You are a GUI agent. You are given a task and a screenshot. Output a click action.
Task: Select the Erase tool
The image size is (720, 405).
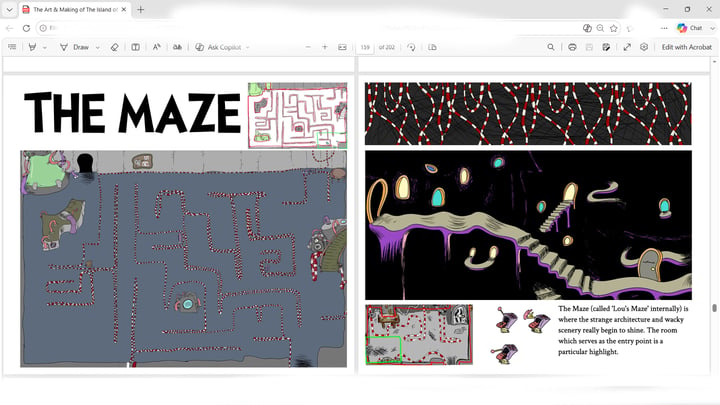(115, 47)
